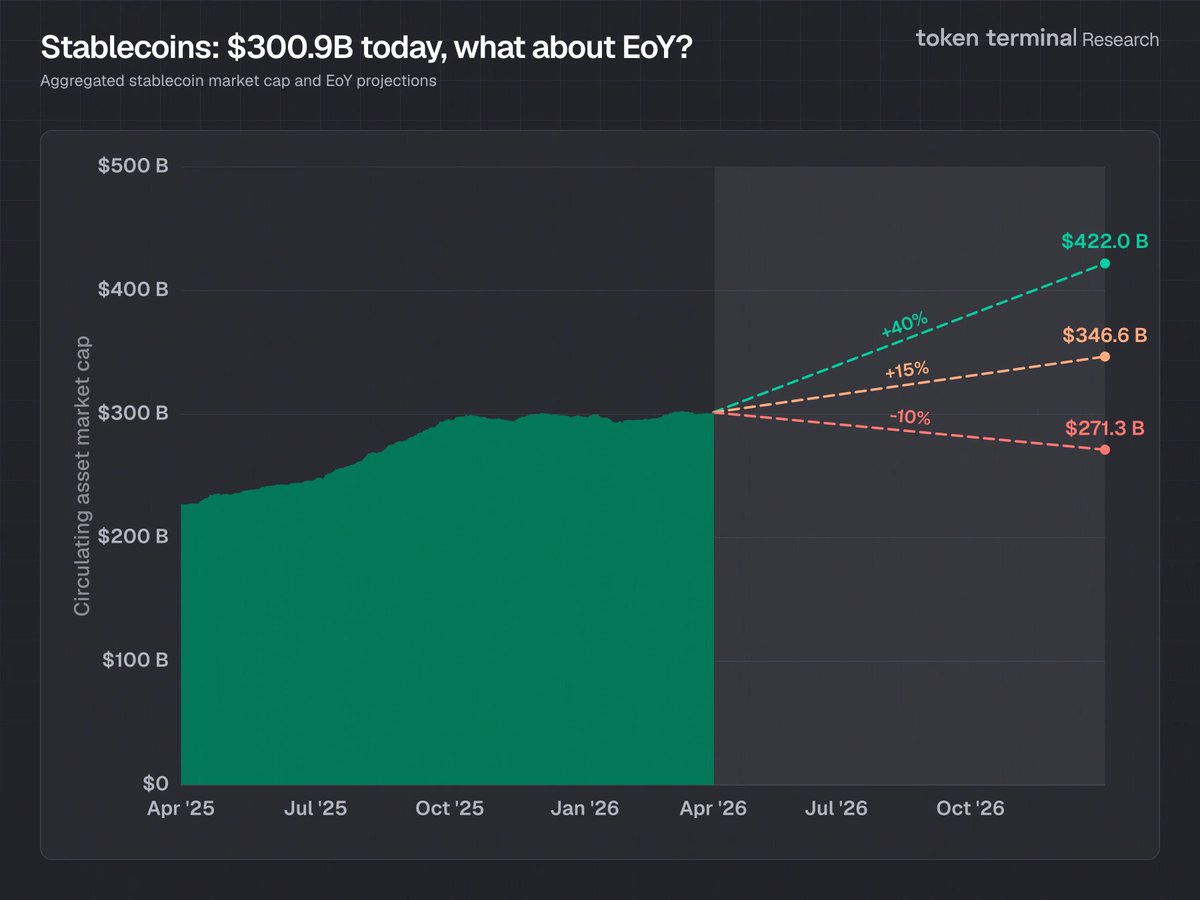Click the orange $346.6 B projection endpoint dot

click(1105, 357)
